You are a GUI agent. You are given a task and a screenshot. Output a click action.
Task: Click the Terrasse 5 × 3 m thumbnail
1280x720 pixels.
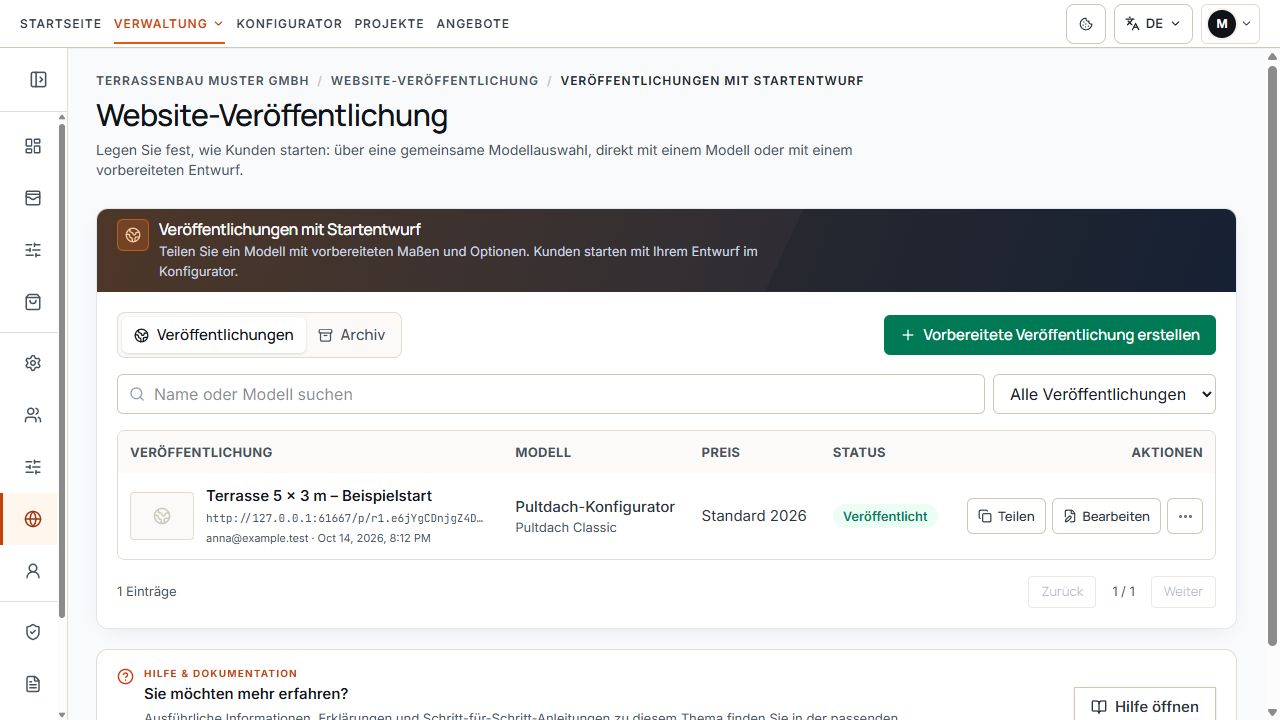pos(162,516)
